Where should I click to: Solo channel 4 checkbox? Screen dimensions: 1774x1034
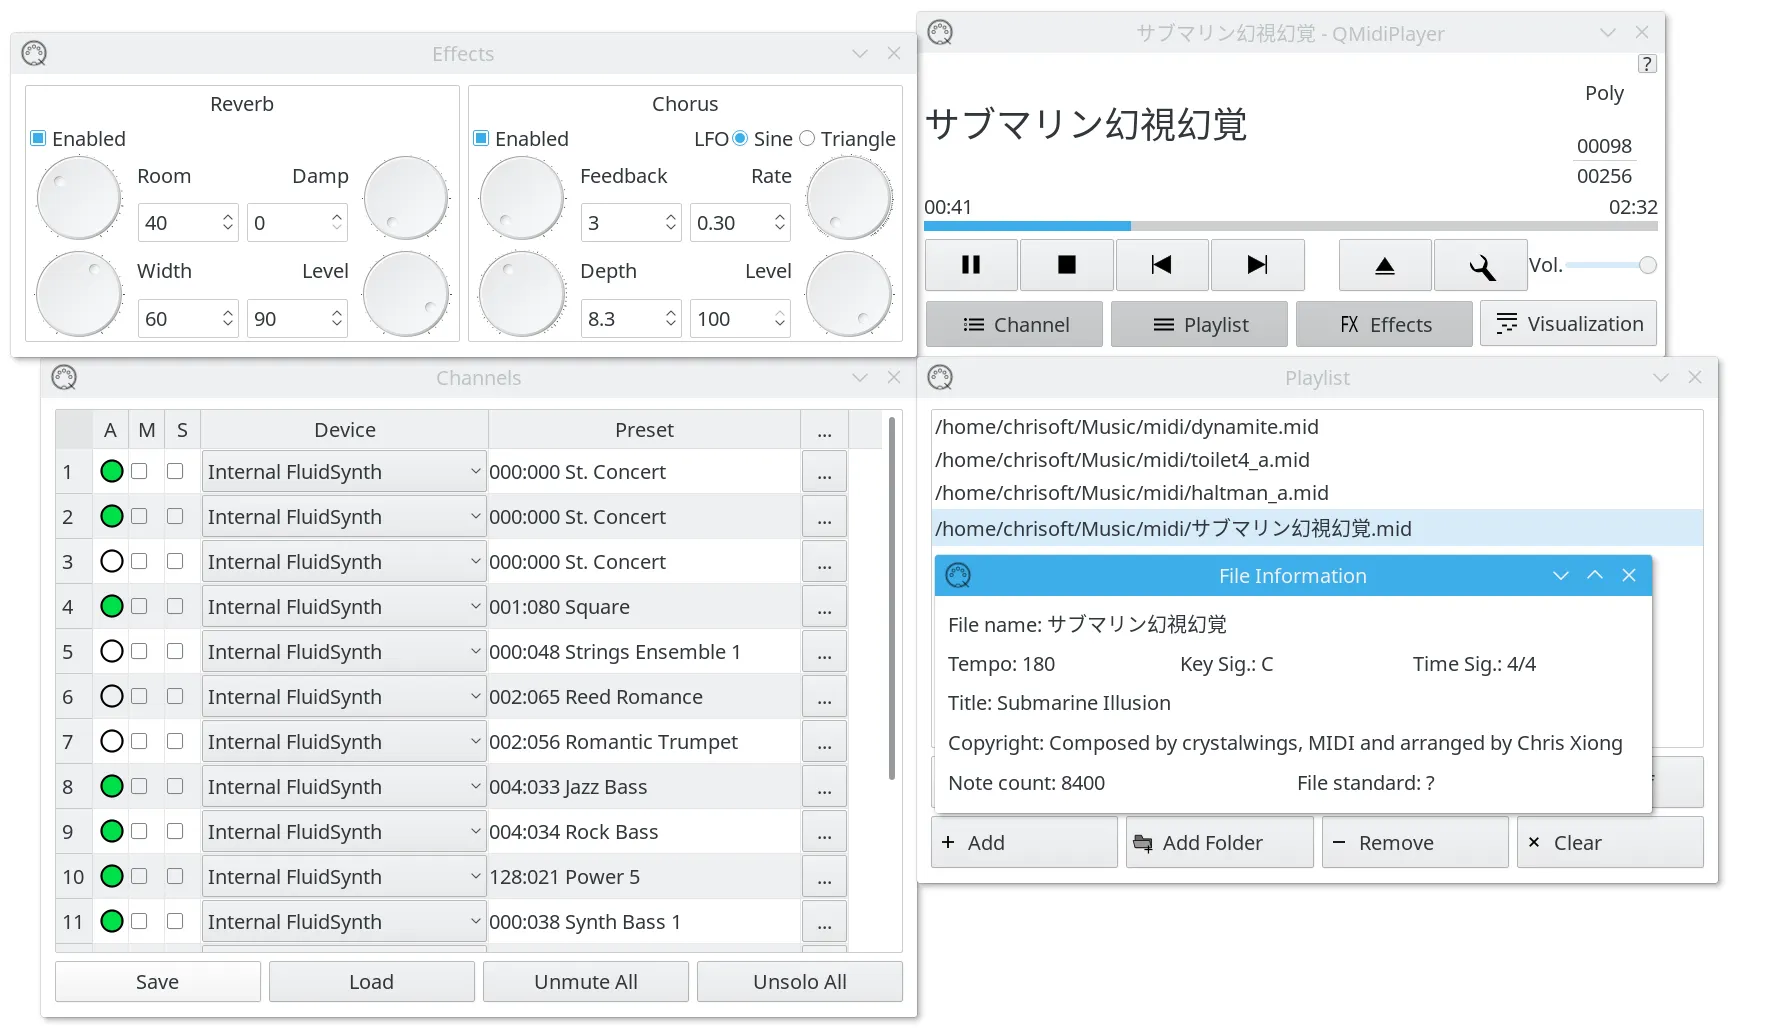click(x=175, y=606)
